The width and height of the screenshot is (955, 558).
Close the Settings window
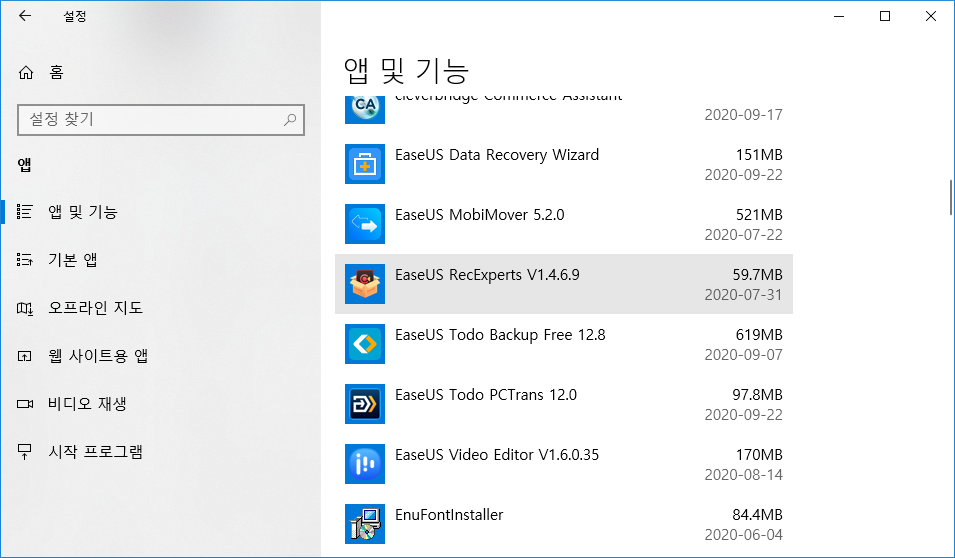[931, 16]
